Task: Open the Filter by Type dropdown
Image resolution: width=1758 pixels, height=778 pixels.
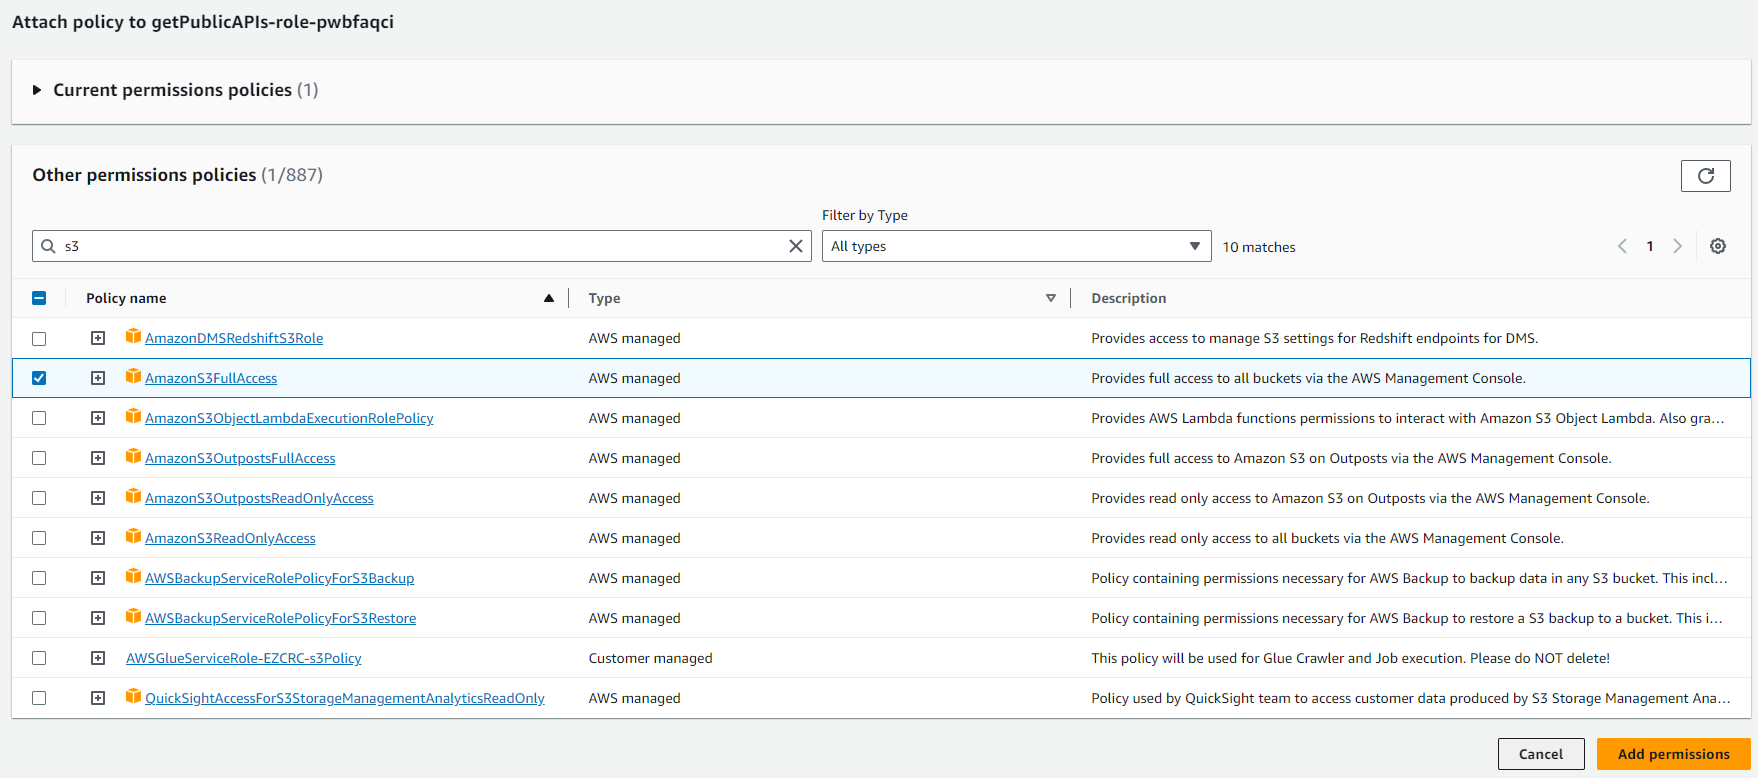Action: coord(1015,246)
